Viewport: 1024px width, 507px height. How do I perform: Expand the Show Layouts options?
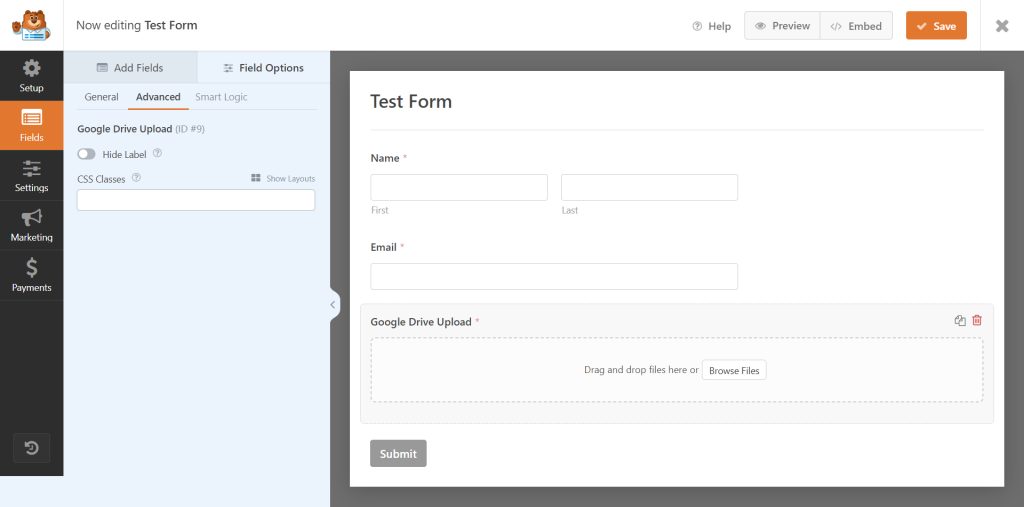[x=283, y=178]
